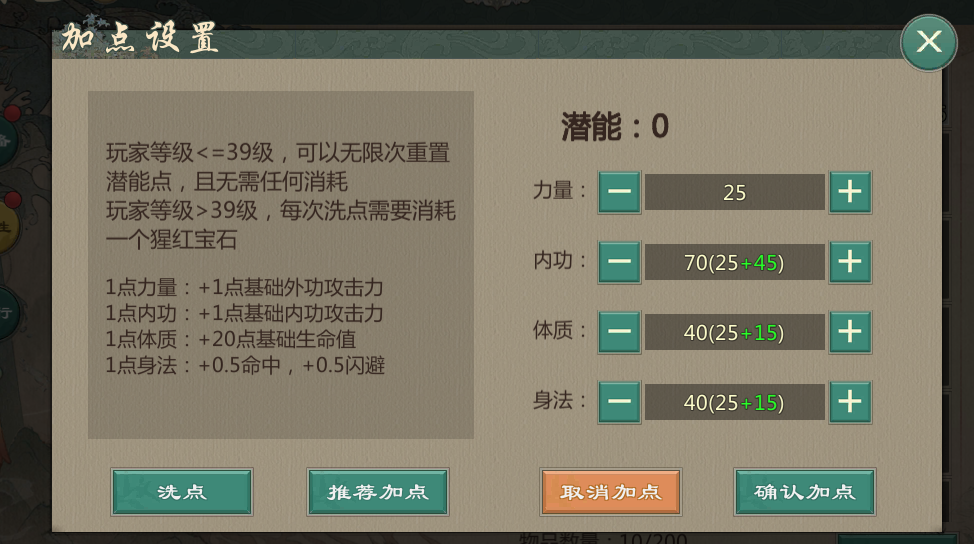Apply 推荐加点 recommended allocation
This screenshot has width=974, height=544.
click(x=377, y=492)
